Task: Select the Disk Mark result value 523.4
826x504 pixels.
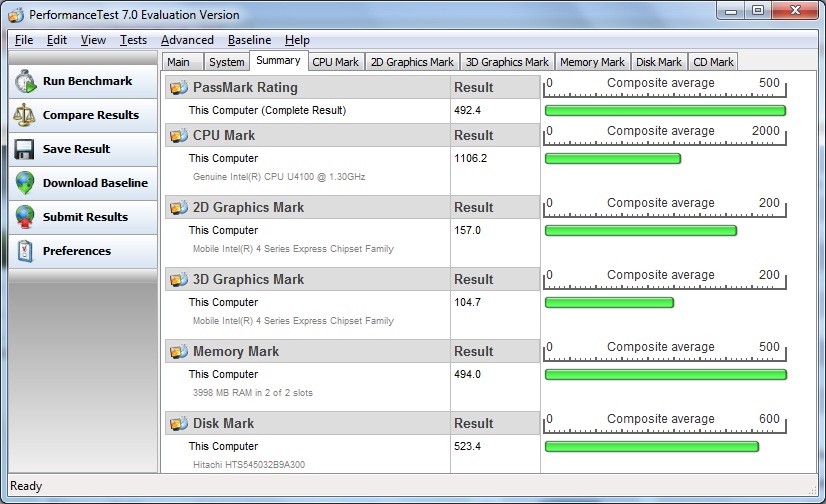Action: point(467,447)
